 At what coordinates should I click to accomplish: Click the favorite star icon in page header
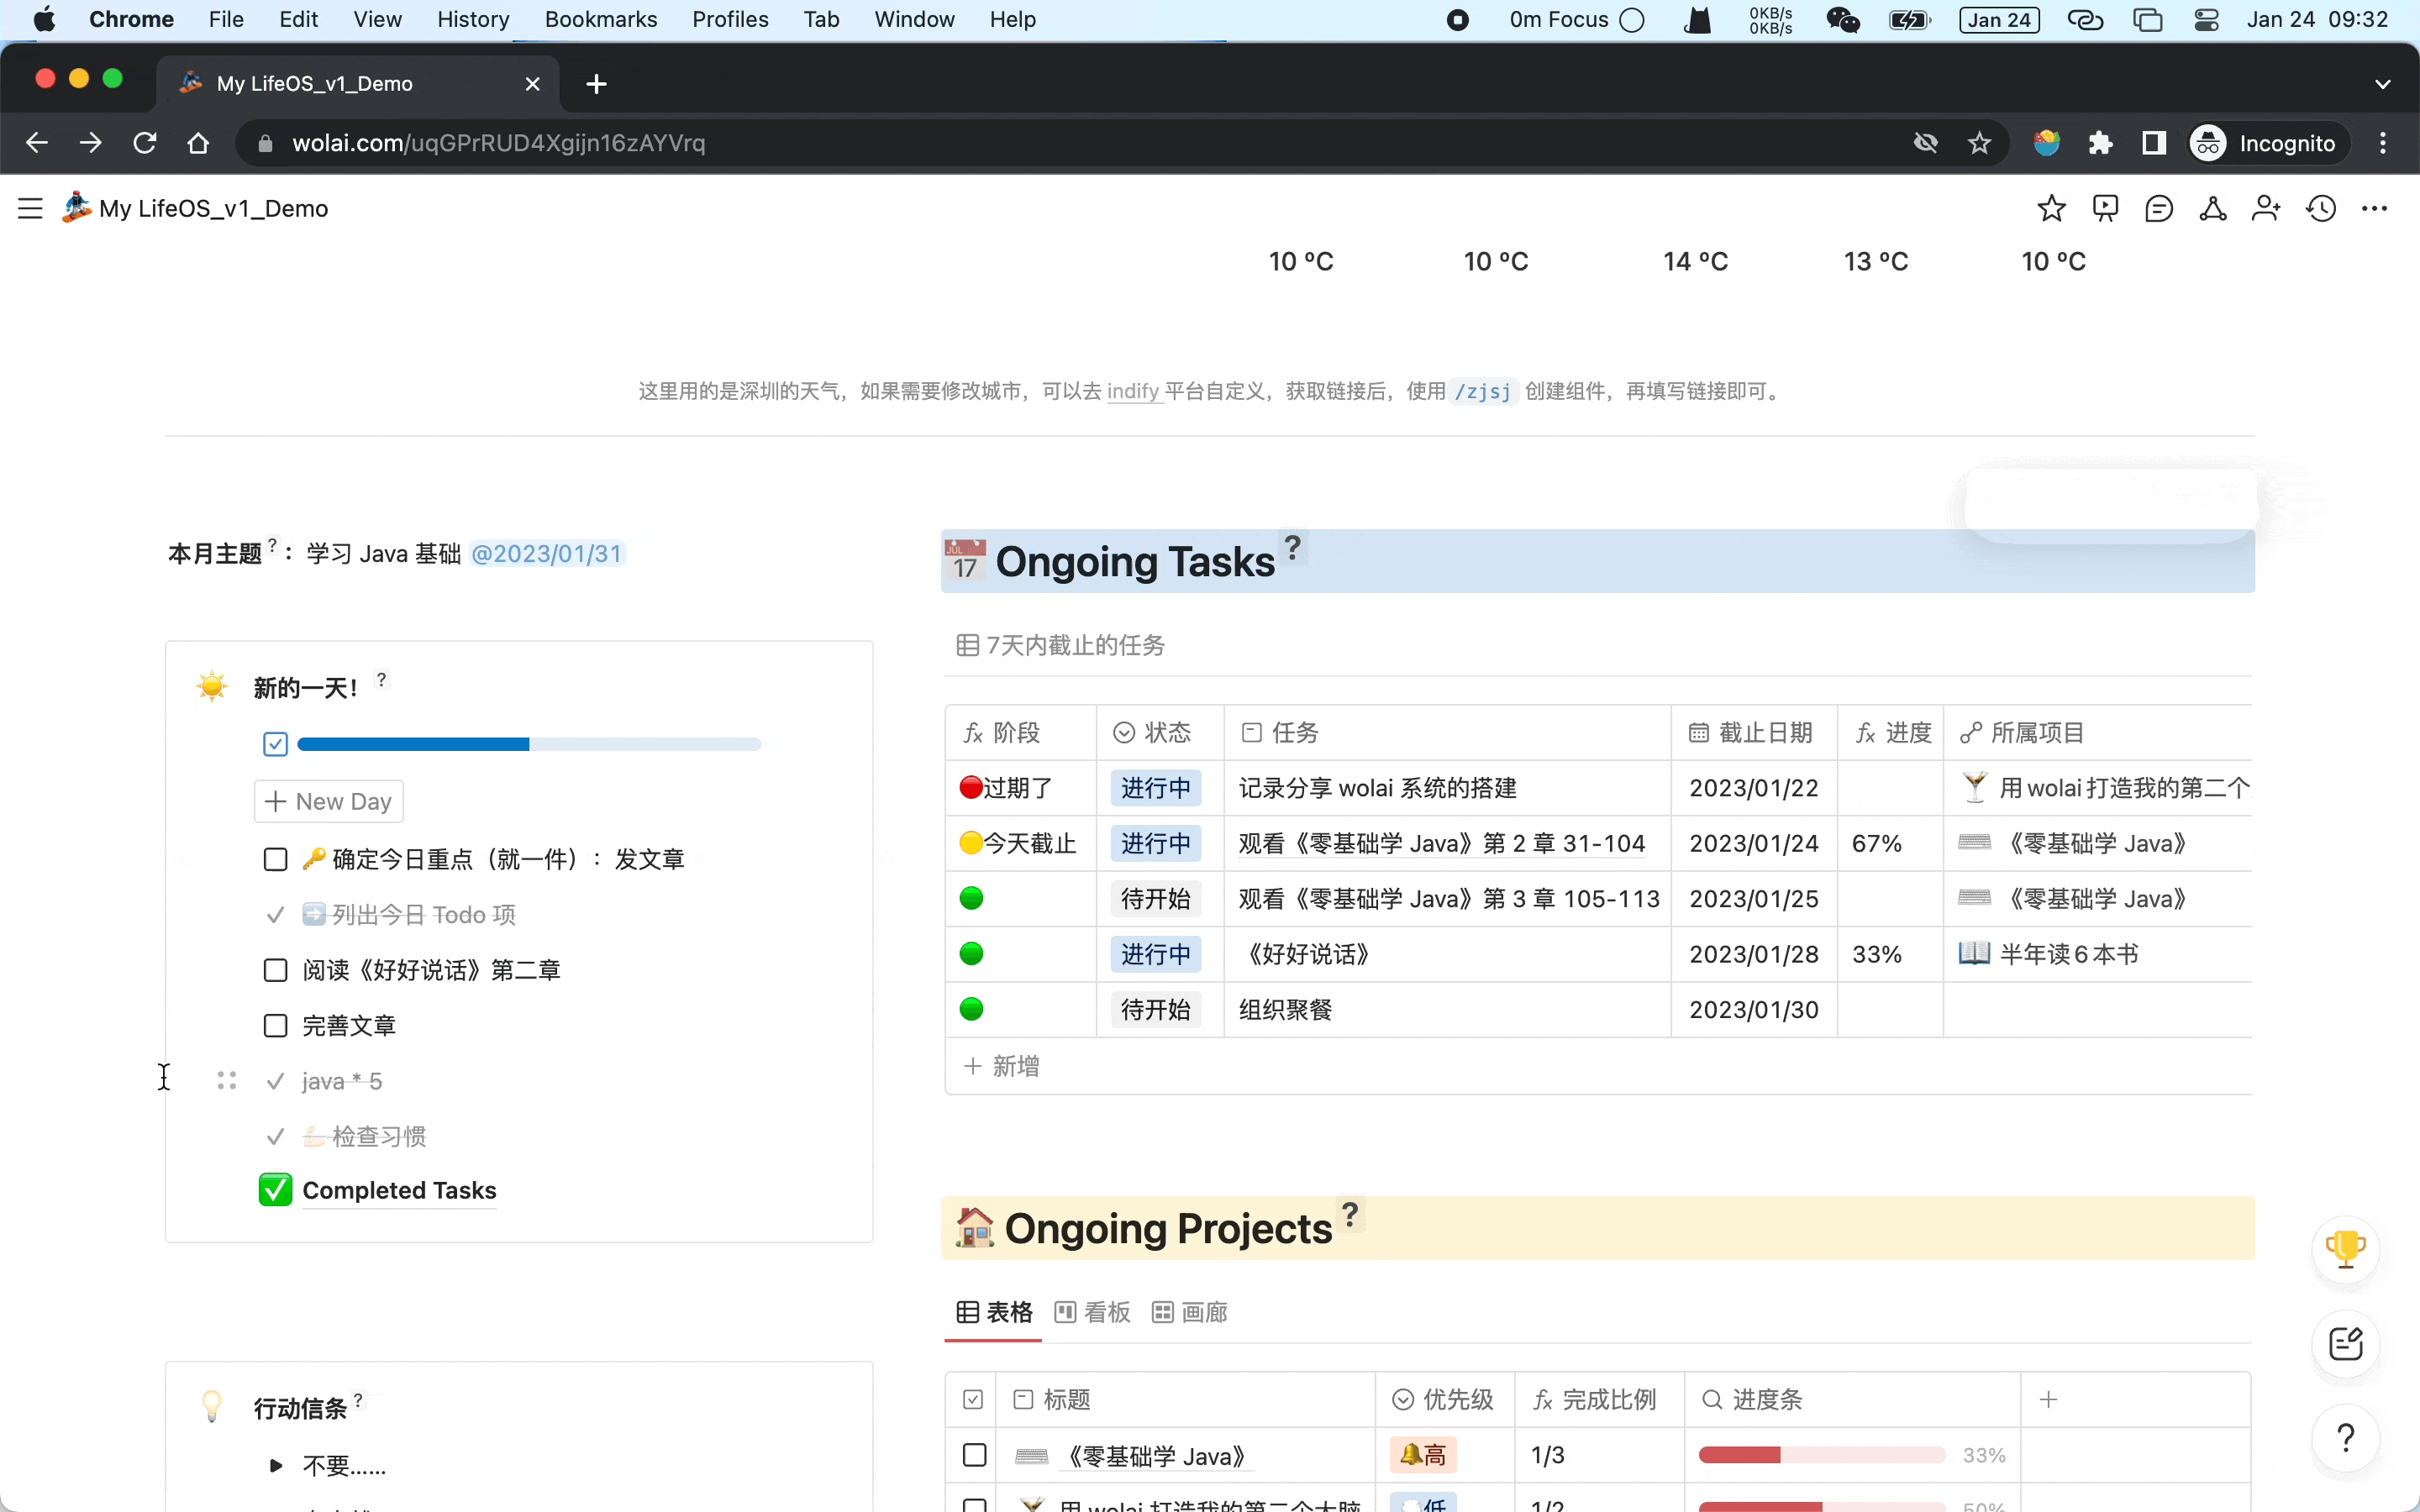point(2051,208)
